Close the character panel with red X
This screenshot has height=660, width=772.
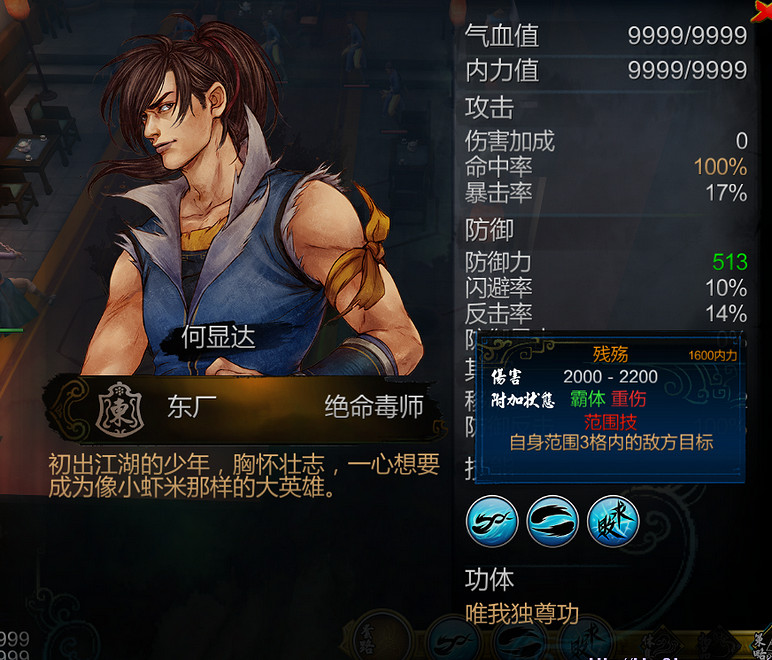click(x=761, y=11)
